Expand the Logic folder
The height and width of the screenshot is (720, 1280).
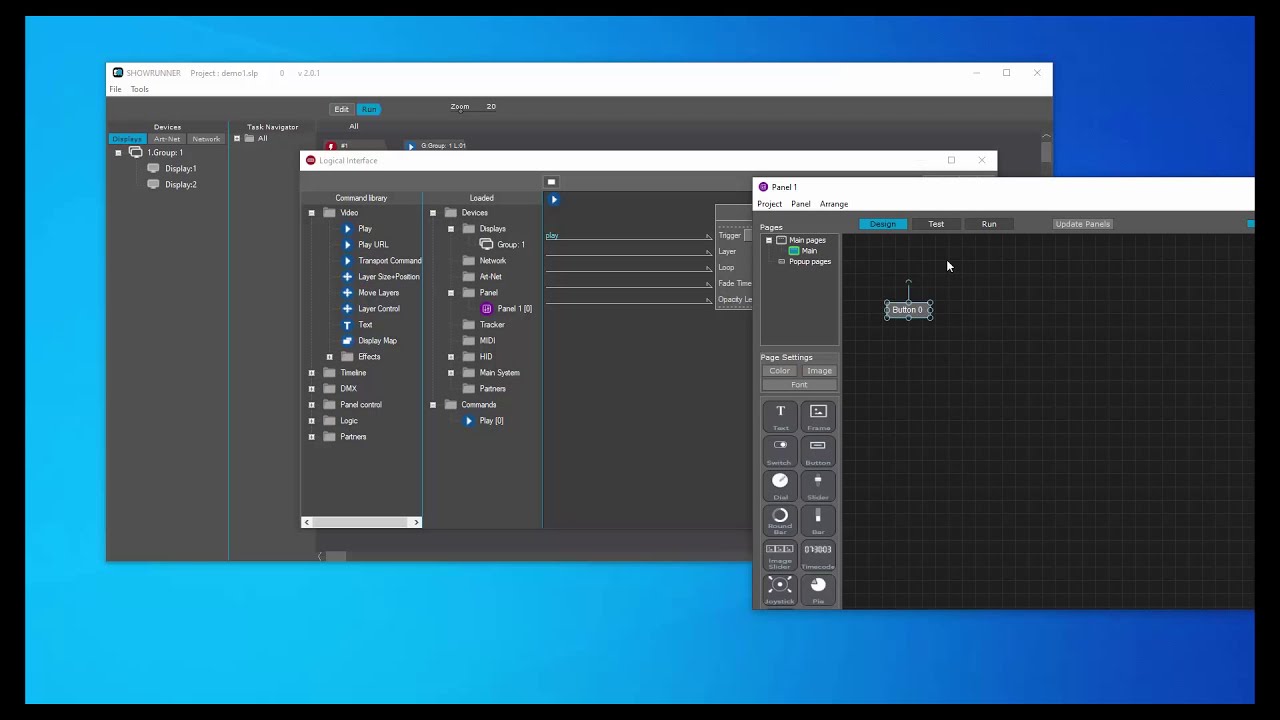pyautogui.click(x=311, y=421)
